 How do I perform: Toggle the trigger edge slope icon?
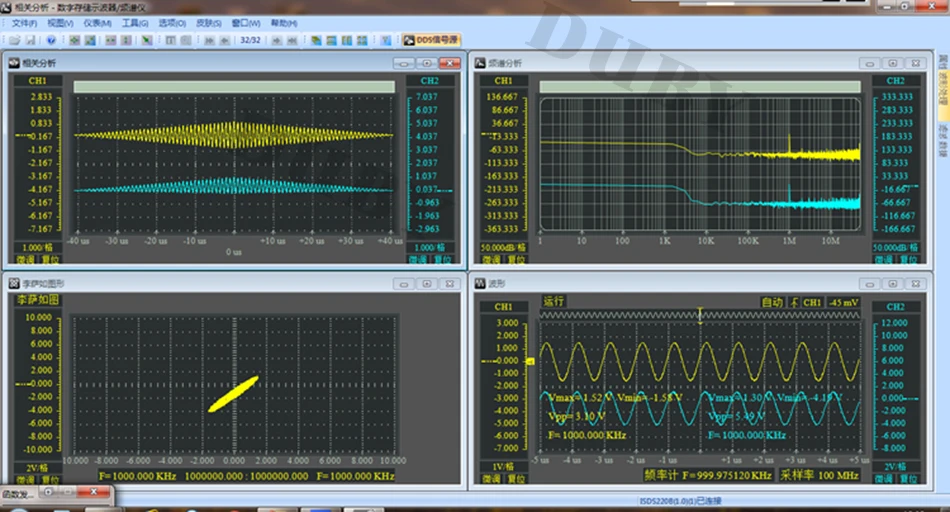(794, 302)
